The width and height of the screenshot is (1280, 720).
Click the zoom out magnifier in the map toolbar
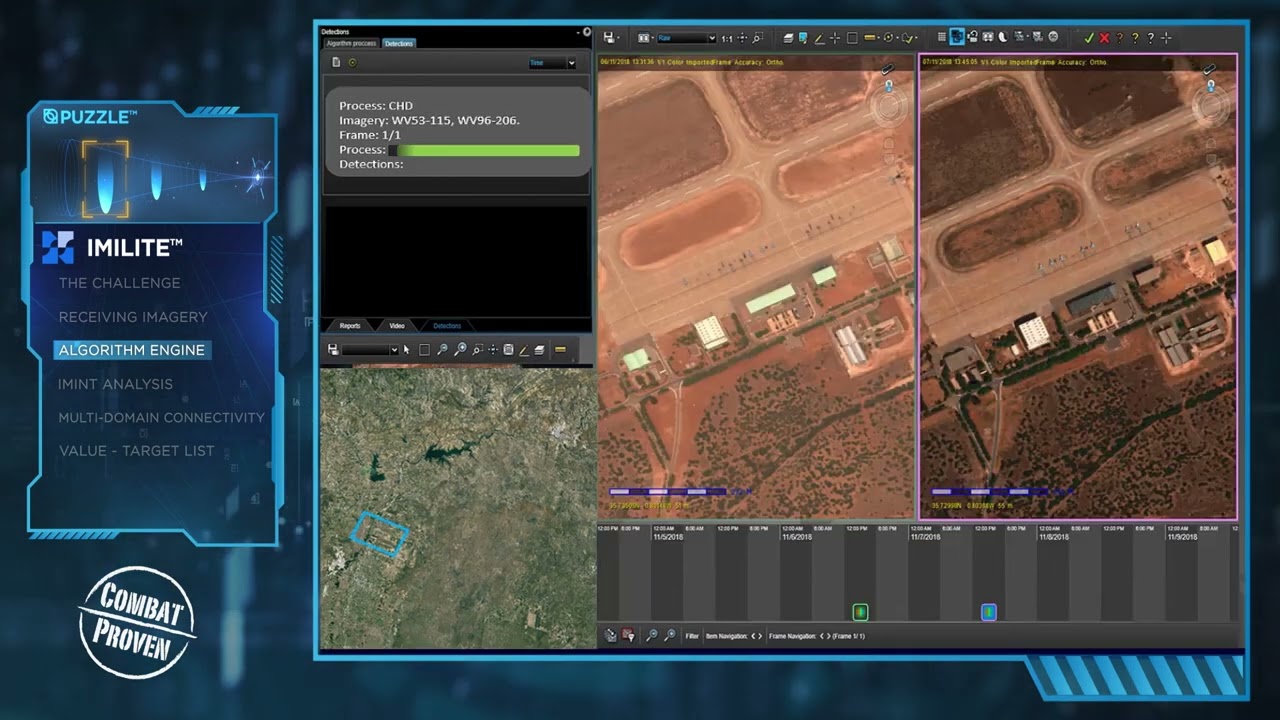[442, 350]
